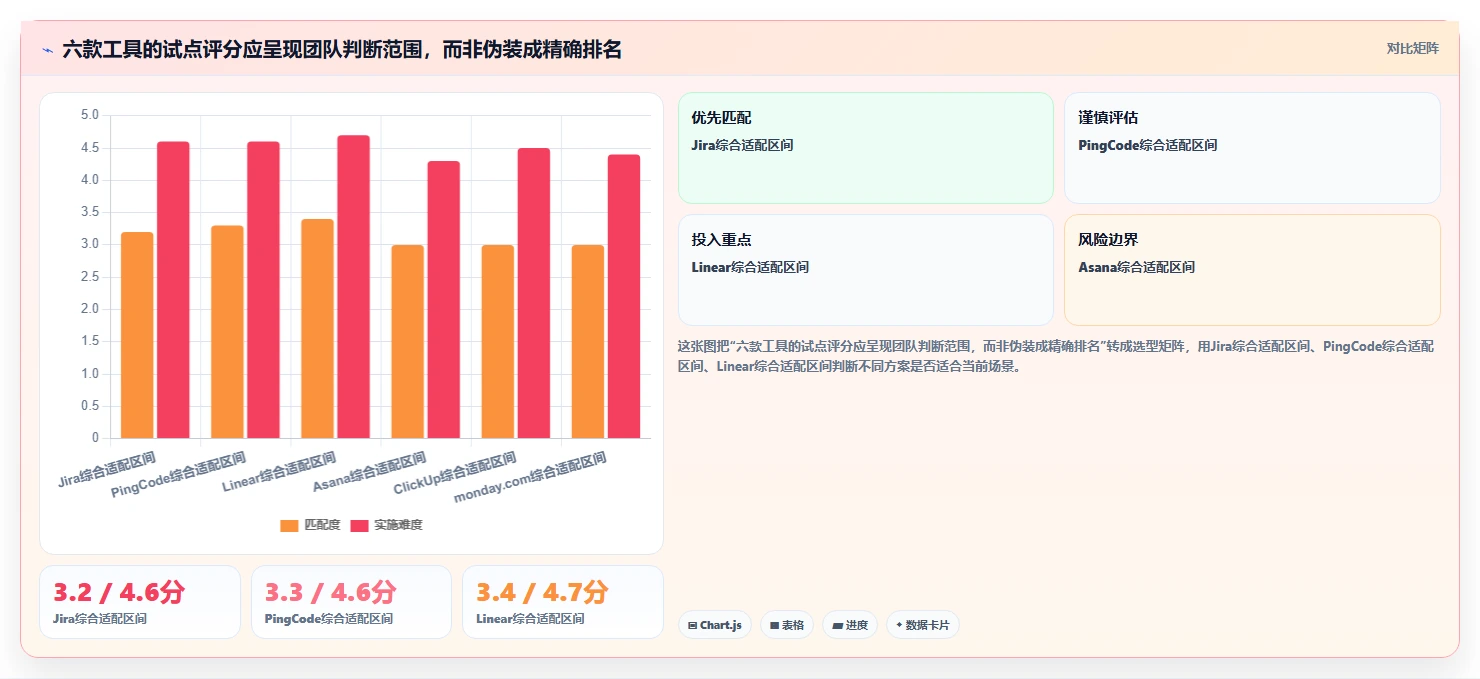1480x679 pixels.
Task: Select the 数据卡片 tag chip
Action: click(x=923, y=625)
